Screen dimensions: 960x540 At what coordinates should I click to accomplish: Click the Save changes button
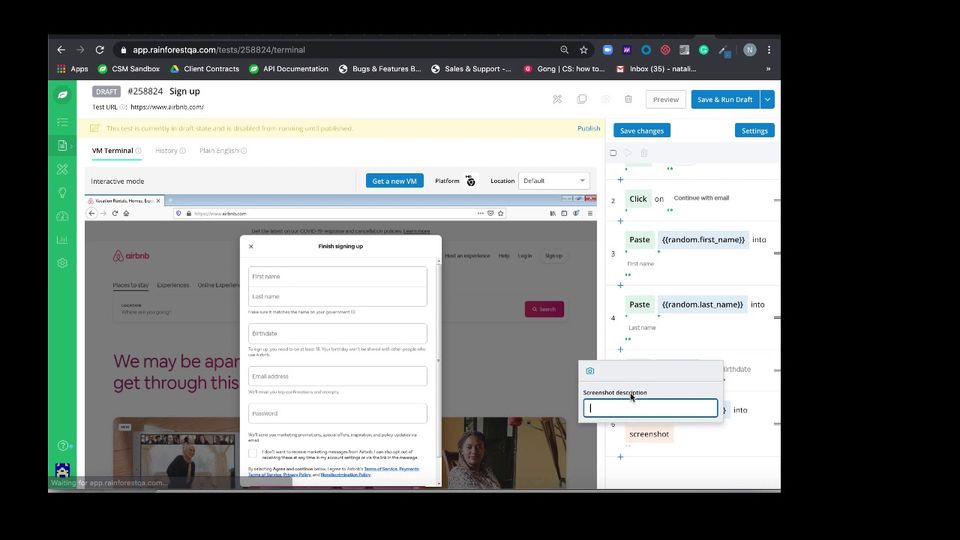pyautogui.click(x=642, y=130)
